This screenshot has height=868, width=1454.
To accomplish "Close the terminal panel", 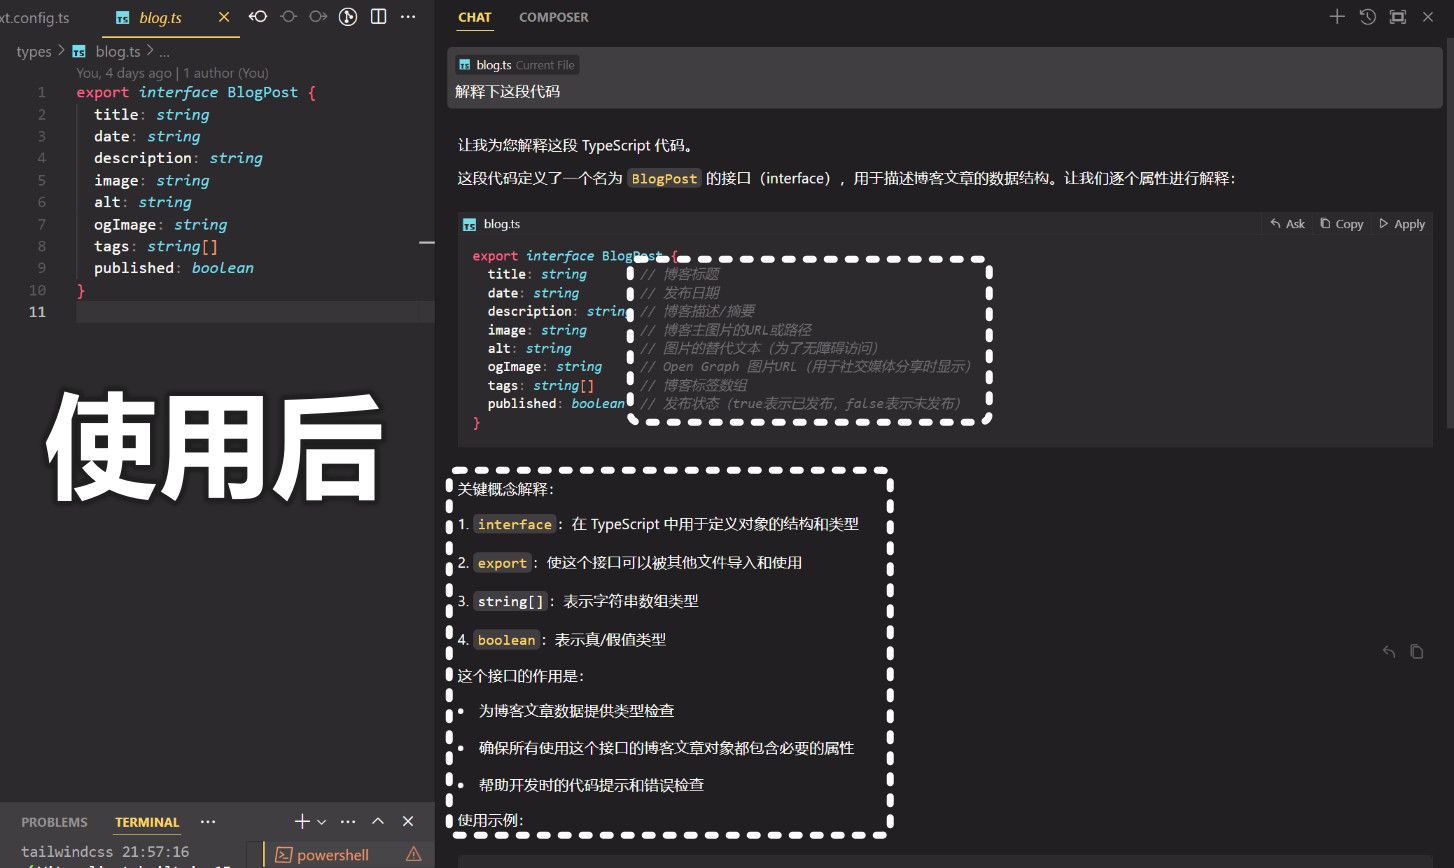I will click(408, 821).
